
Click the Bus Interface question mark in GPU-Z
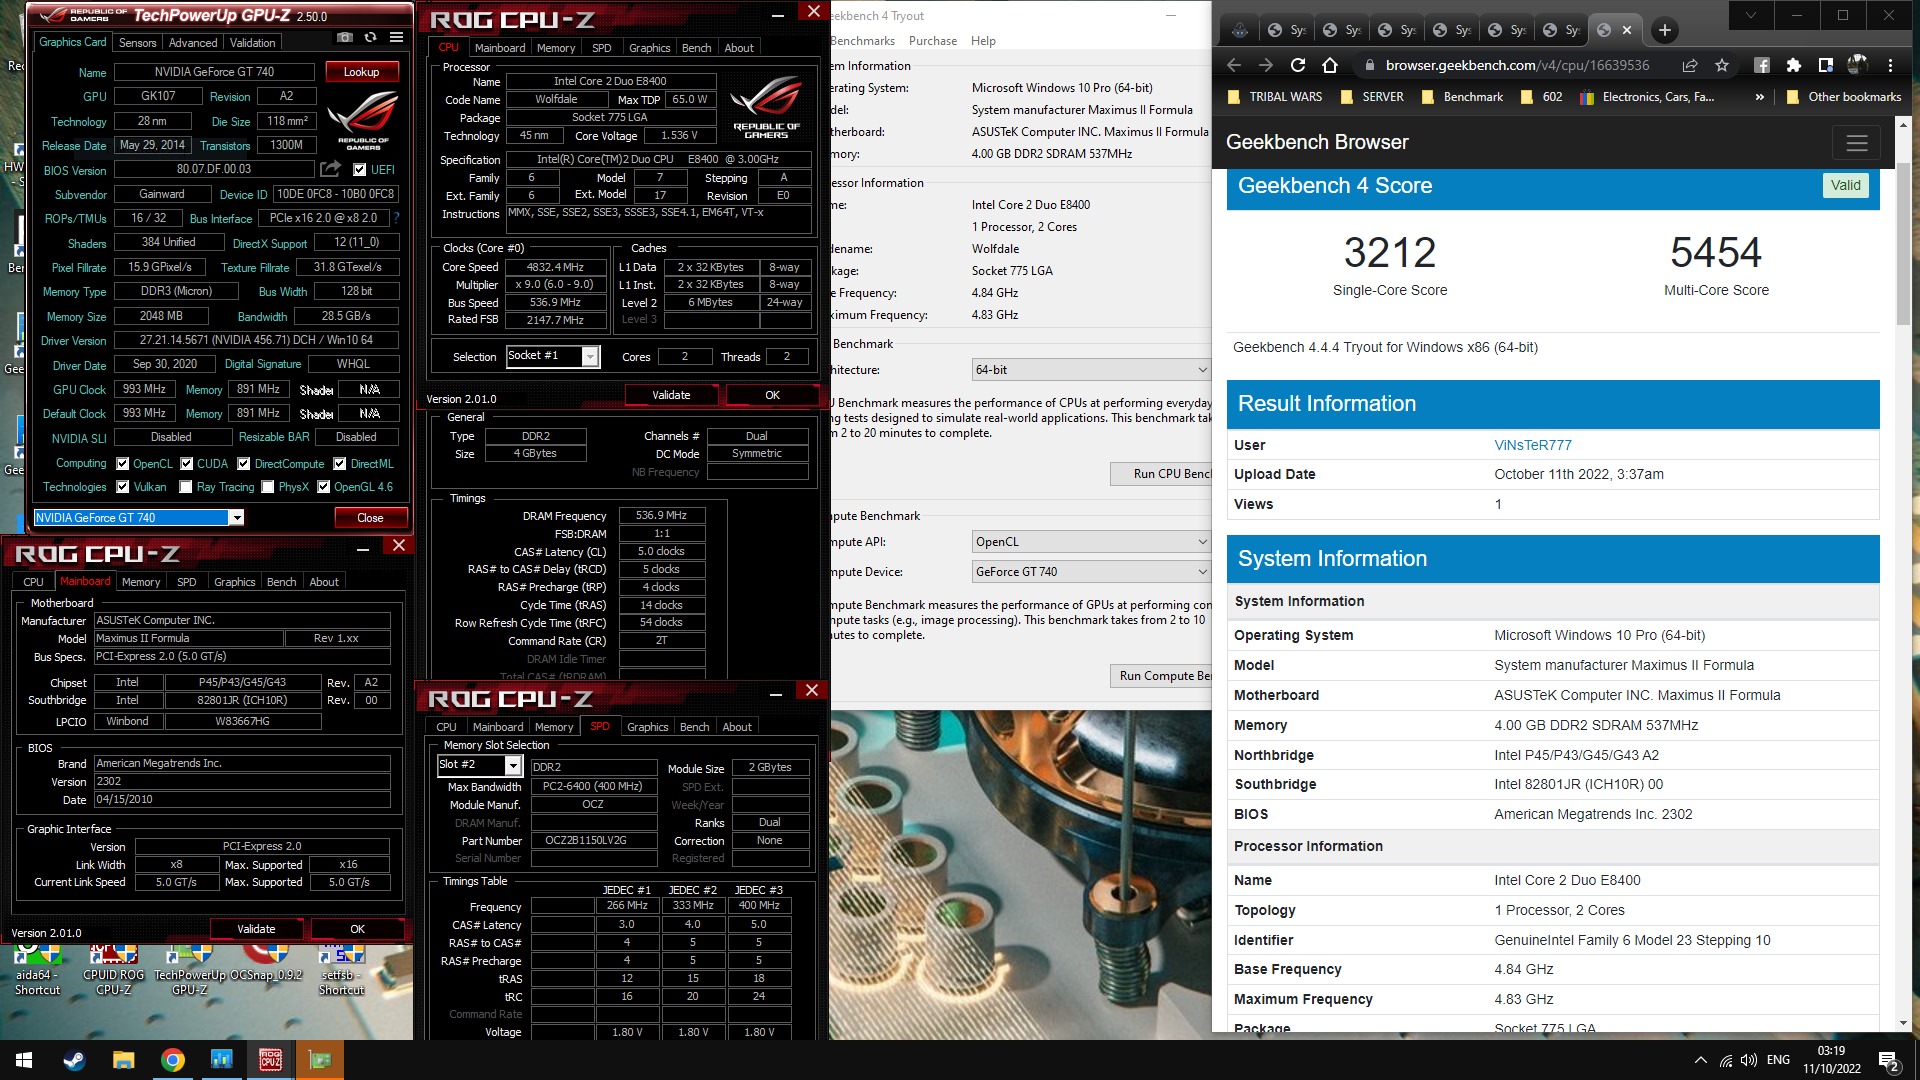point(396,218)
